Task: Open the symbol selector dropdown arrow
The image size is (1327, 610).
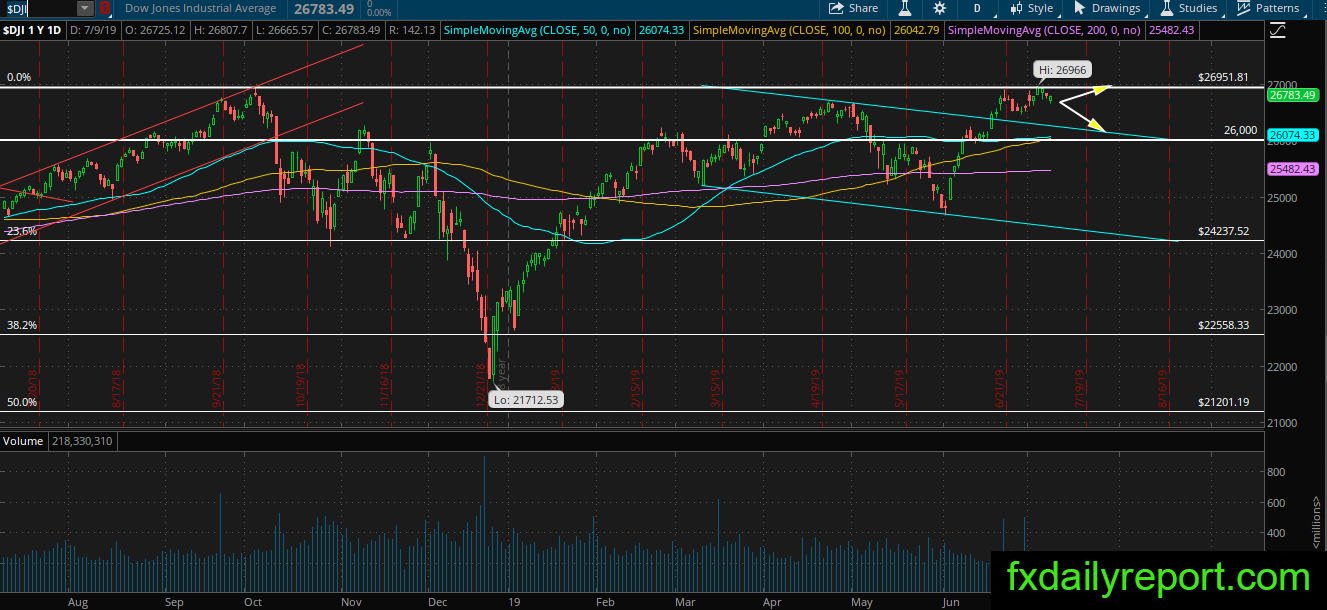Action: tap(85, 8)
